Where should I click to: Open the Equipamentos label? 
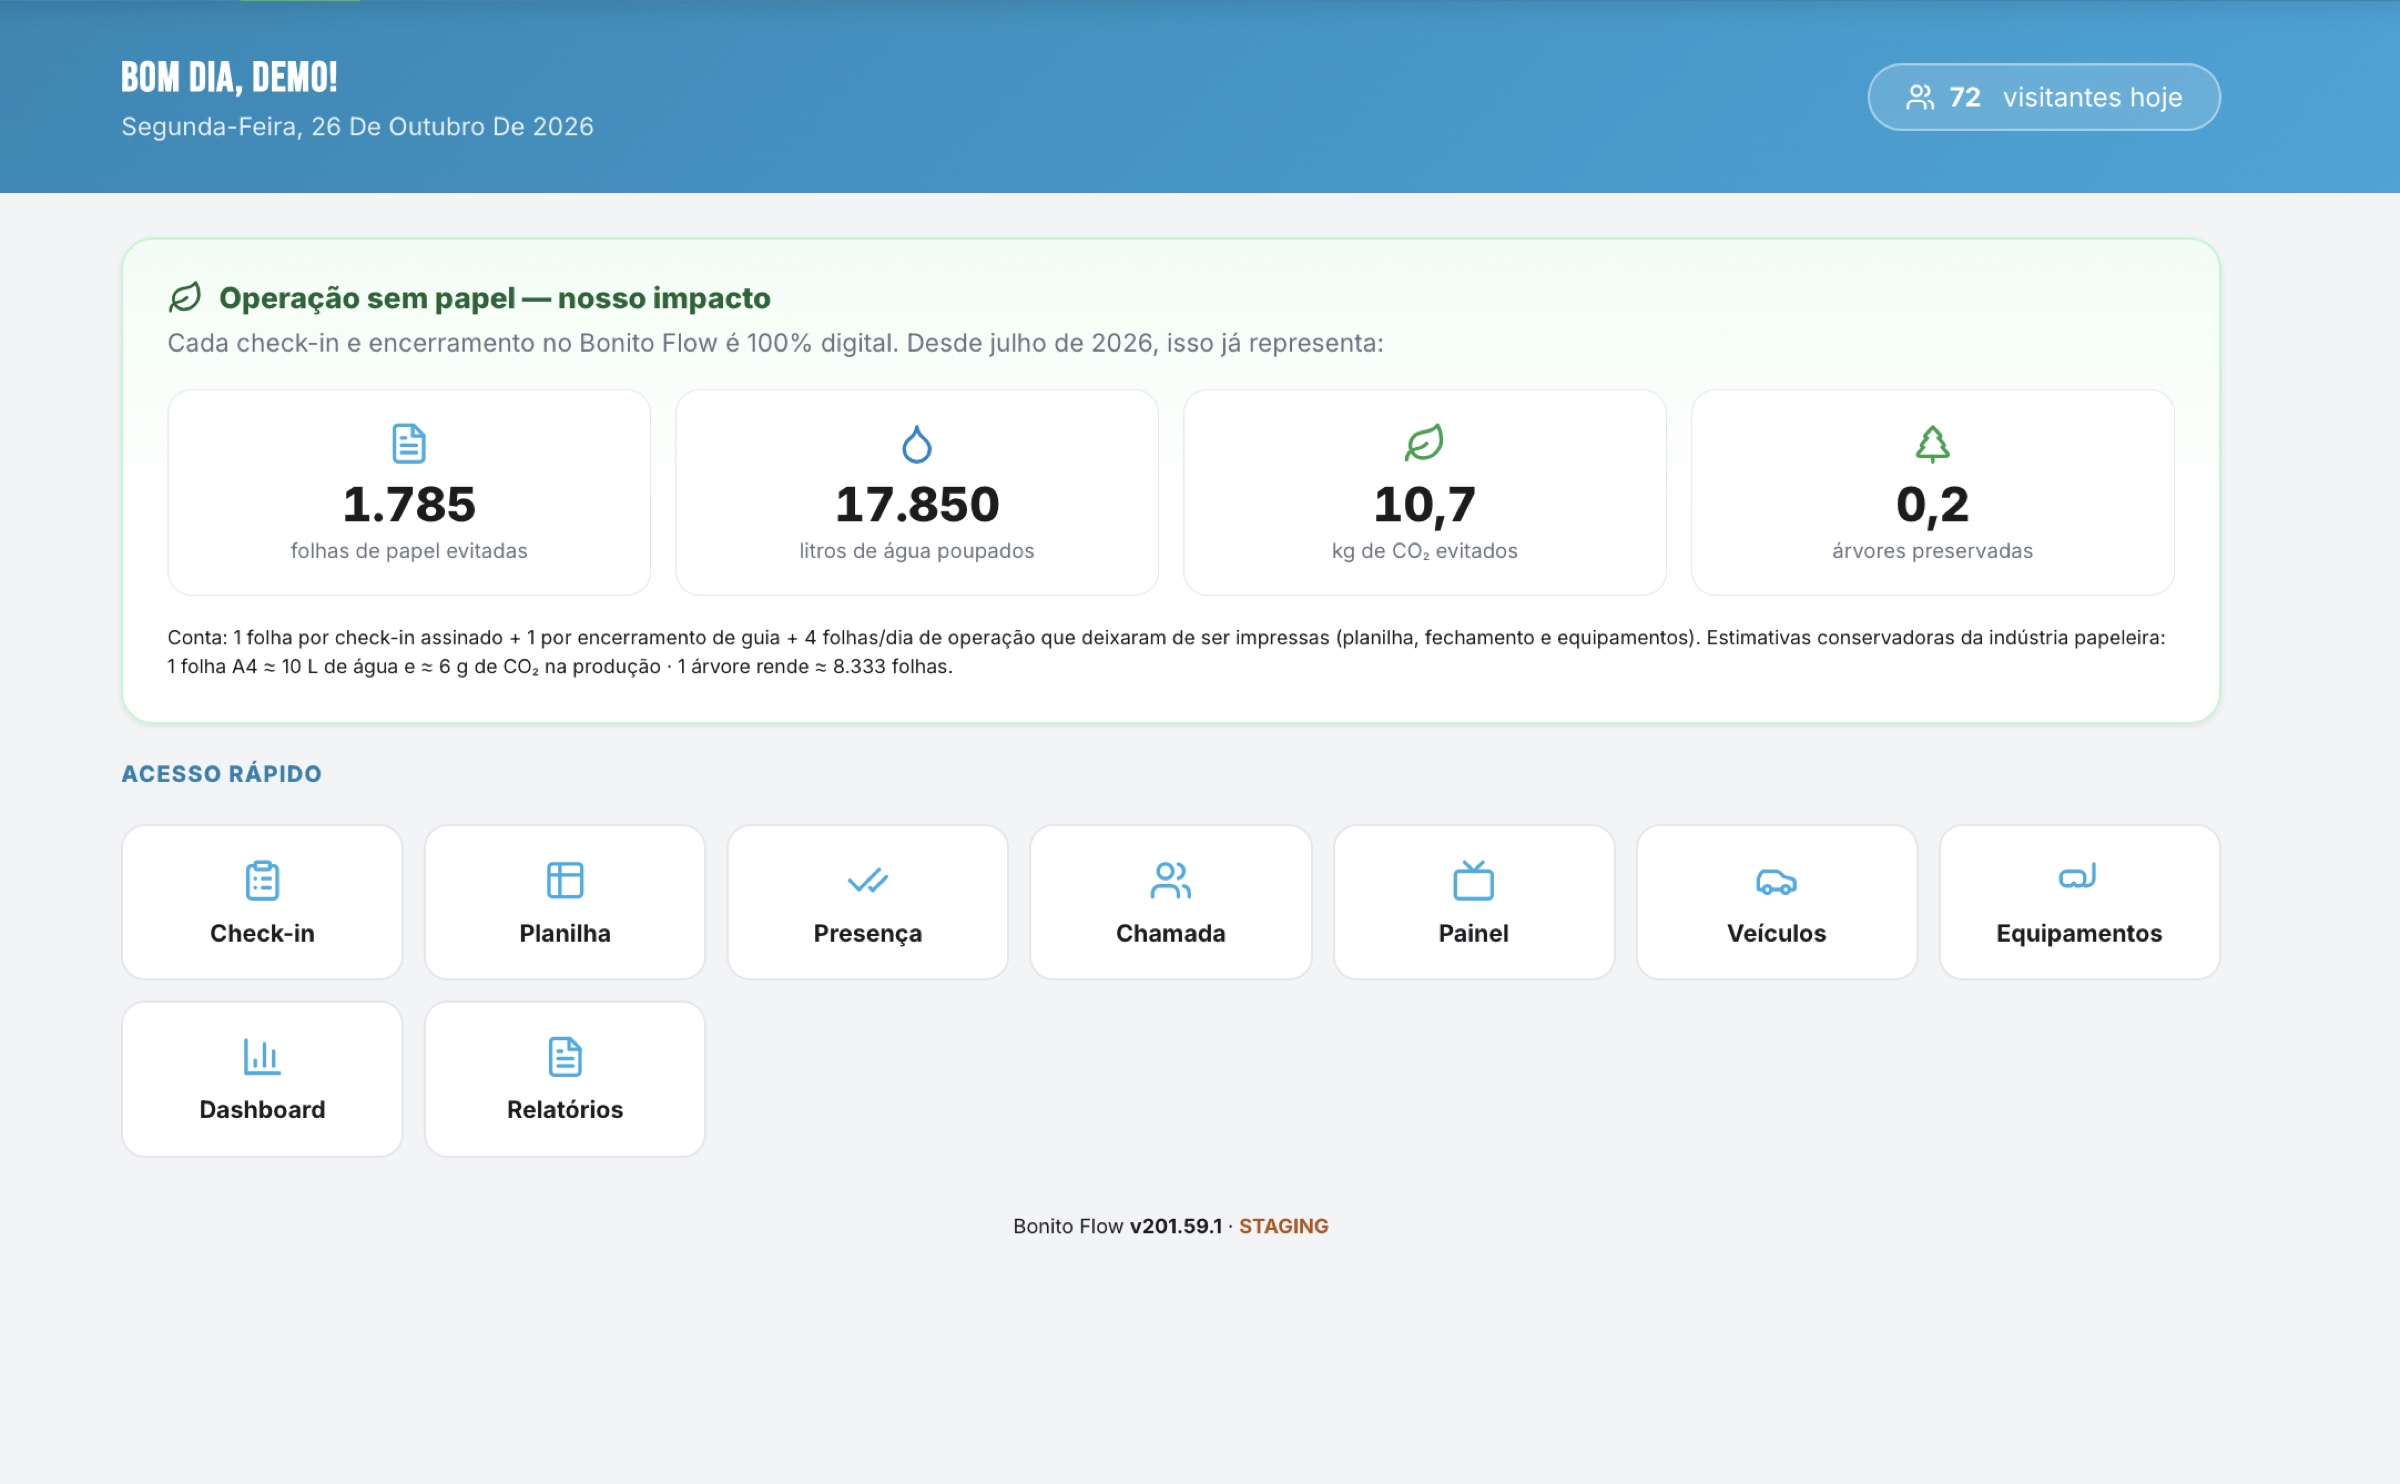[x=2080, y=933]
